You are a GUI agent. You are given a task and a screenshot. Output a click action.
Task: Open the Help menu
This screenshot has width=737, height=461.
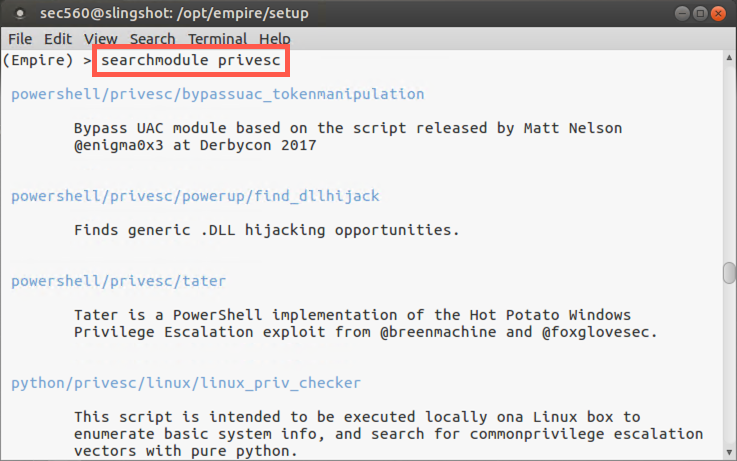pos(274,39)
